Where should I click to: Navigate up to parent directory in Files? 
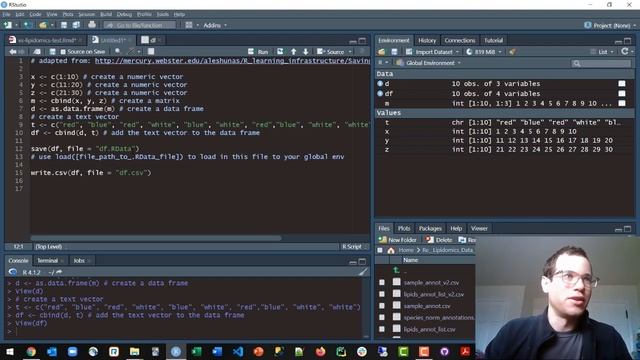coord(396,270)
